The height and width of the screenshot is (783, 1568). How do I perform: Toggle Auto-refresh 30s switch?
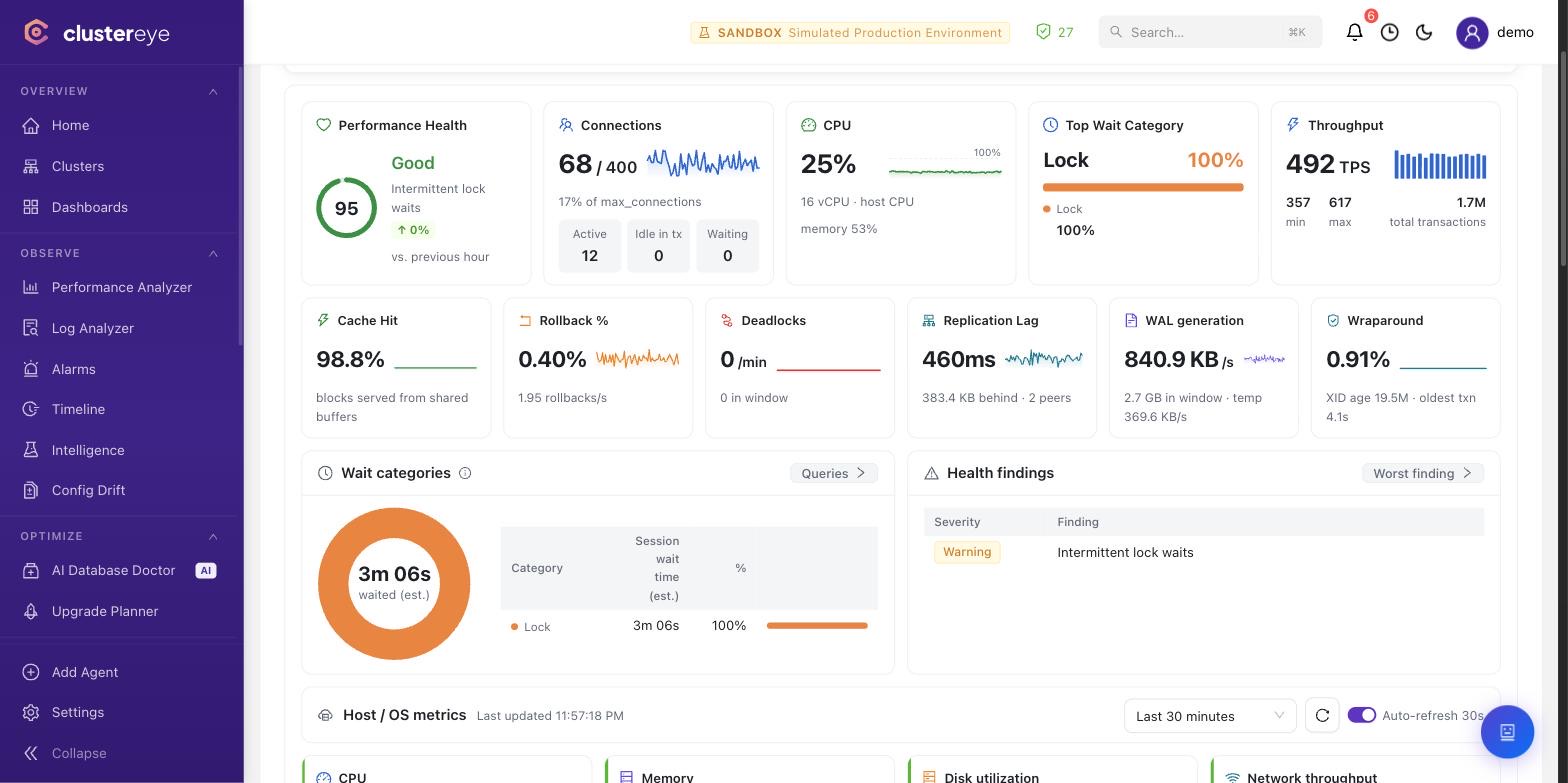point(1362,715)
